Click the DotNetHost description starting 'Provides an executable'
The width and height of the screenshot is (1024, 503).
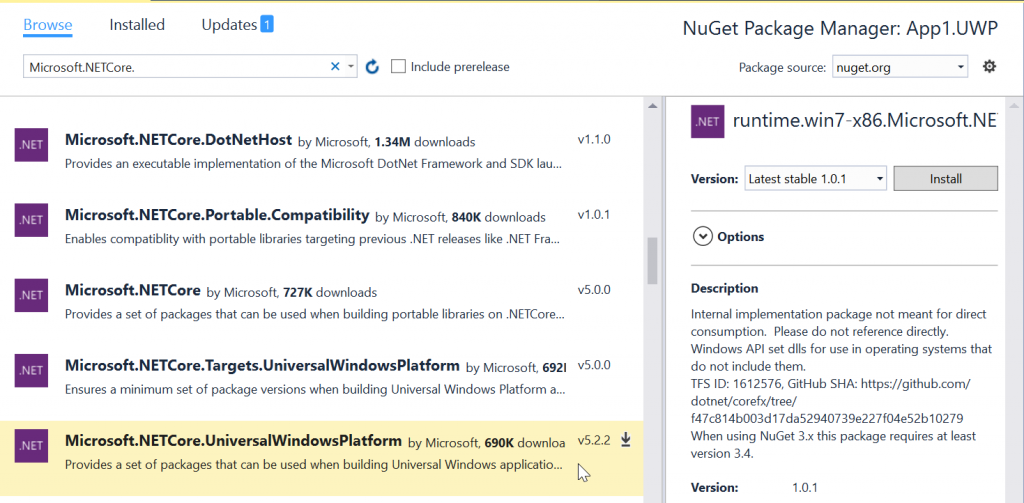[x=313, y=163]
